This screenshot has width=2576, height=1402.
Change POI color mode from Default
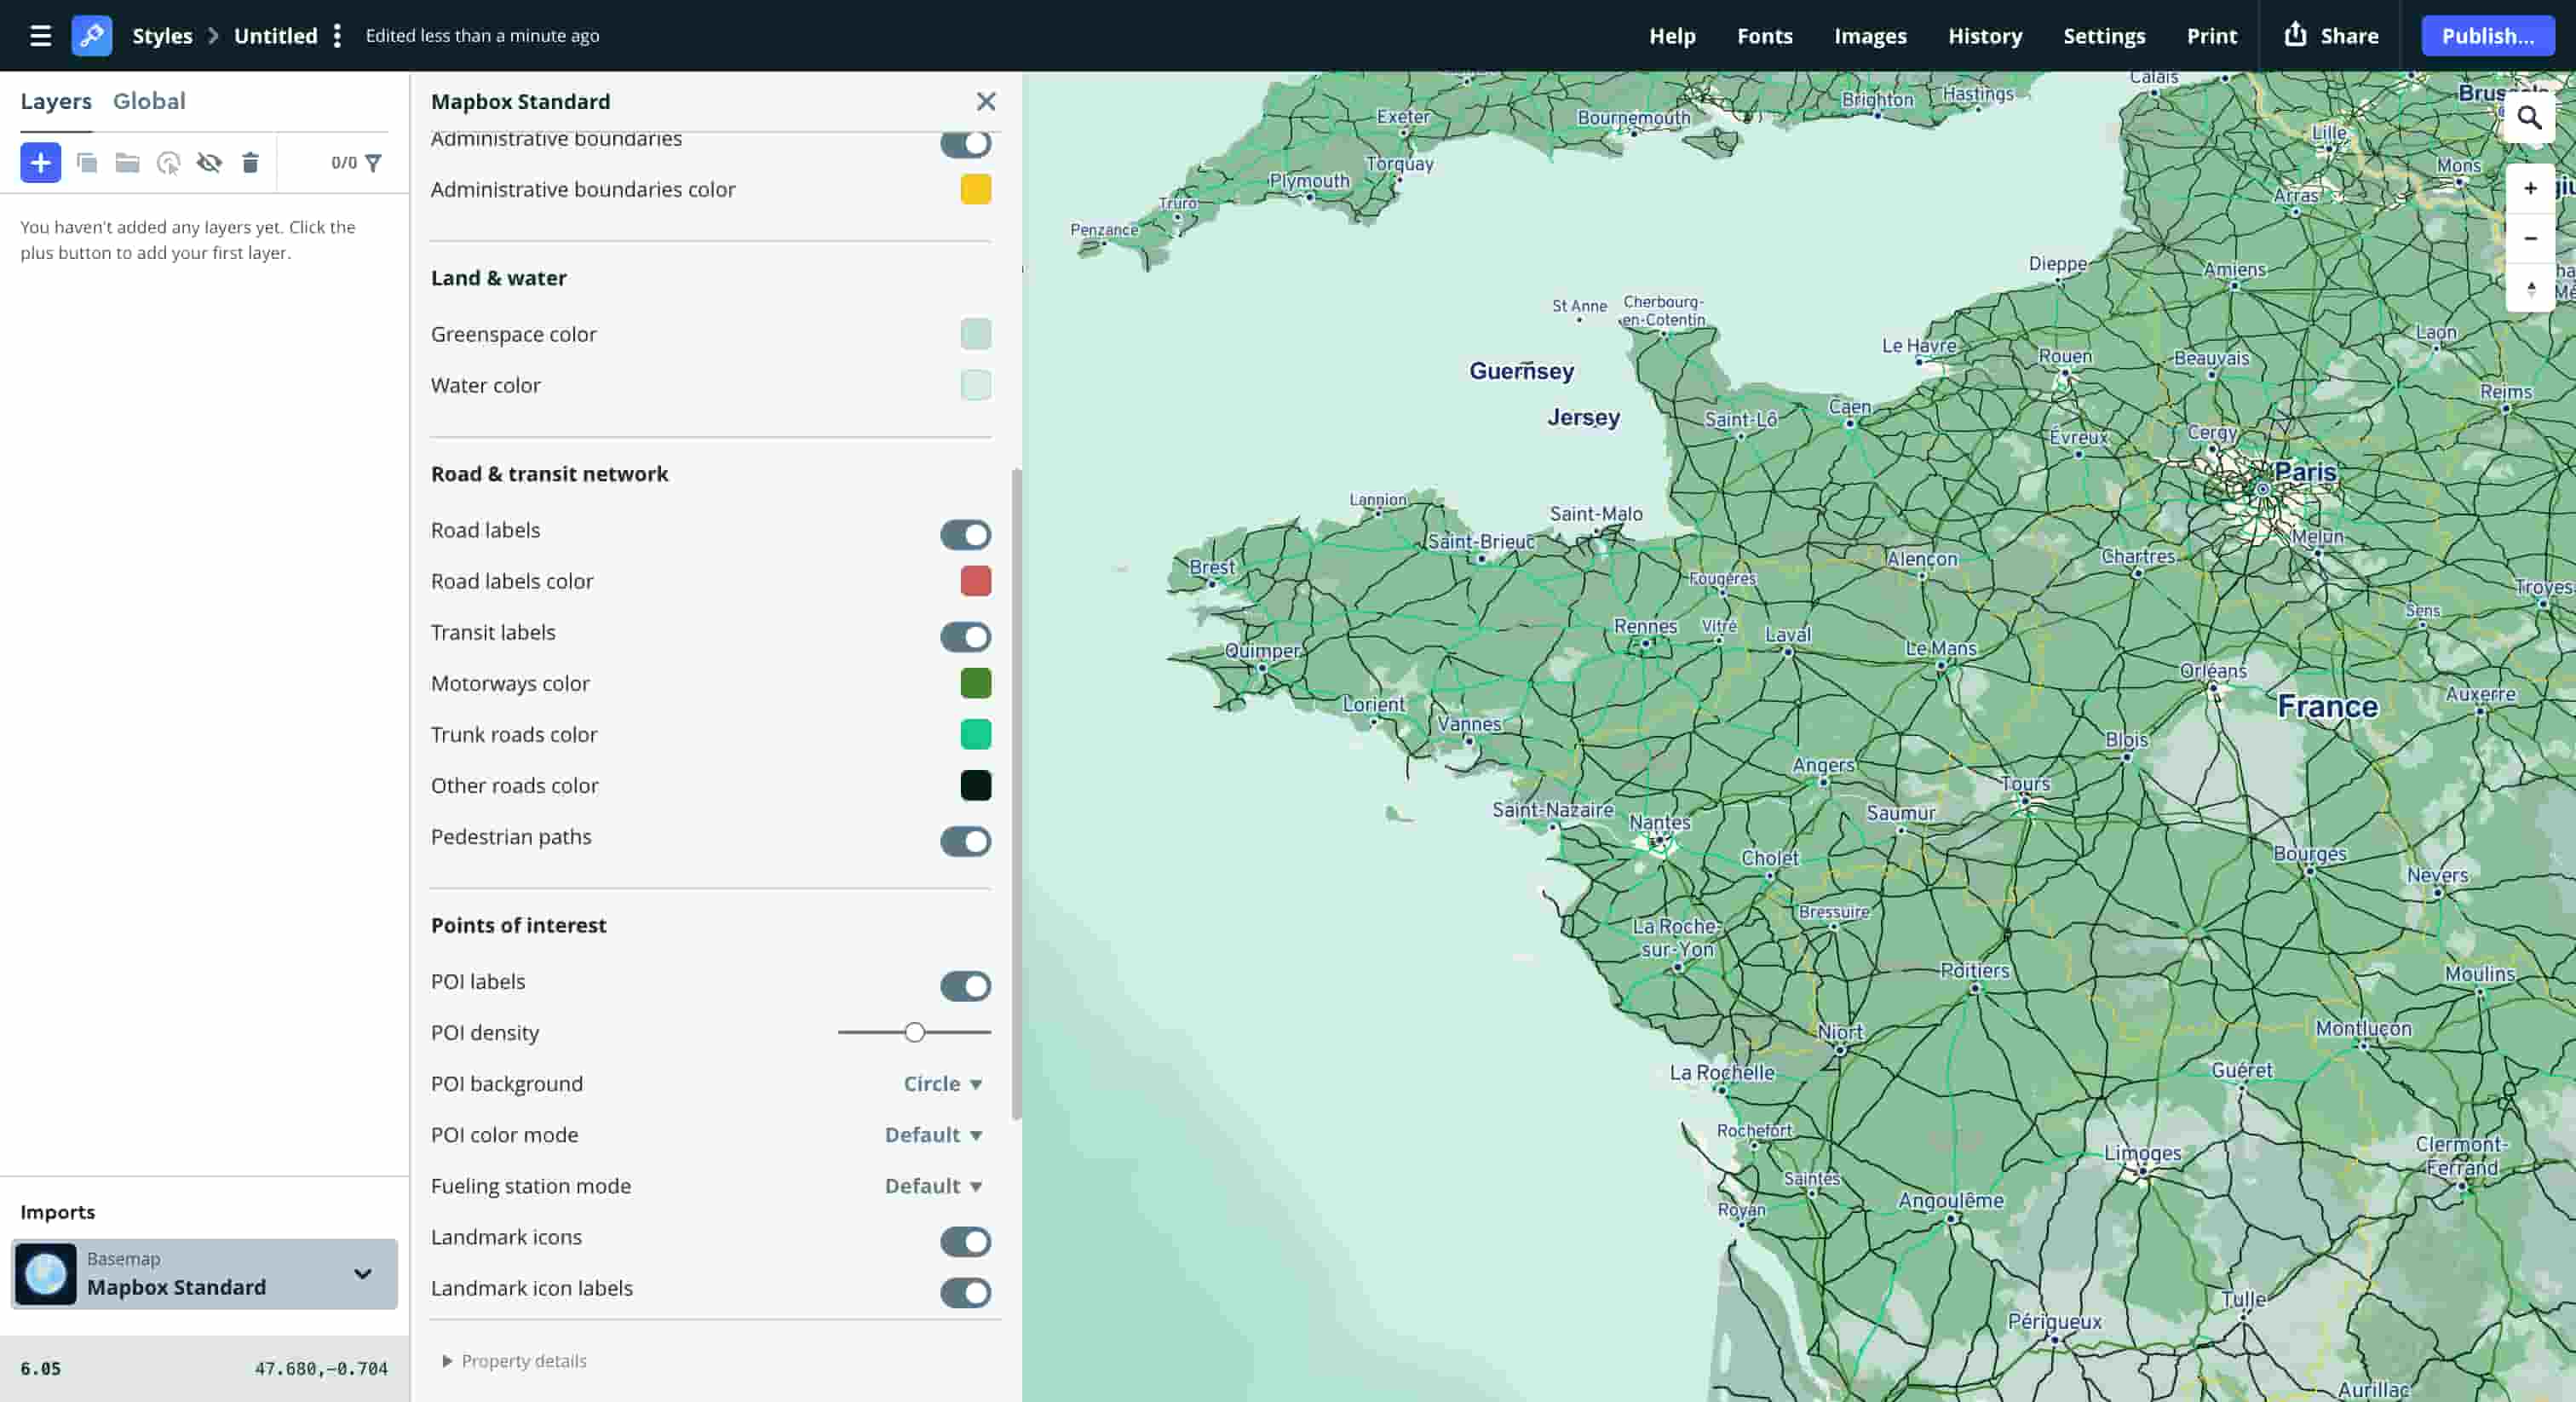point(932,1135)
